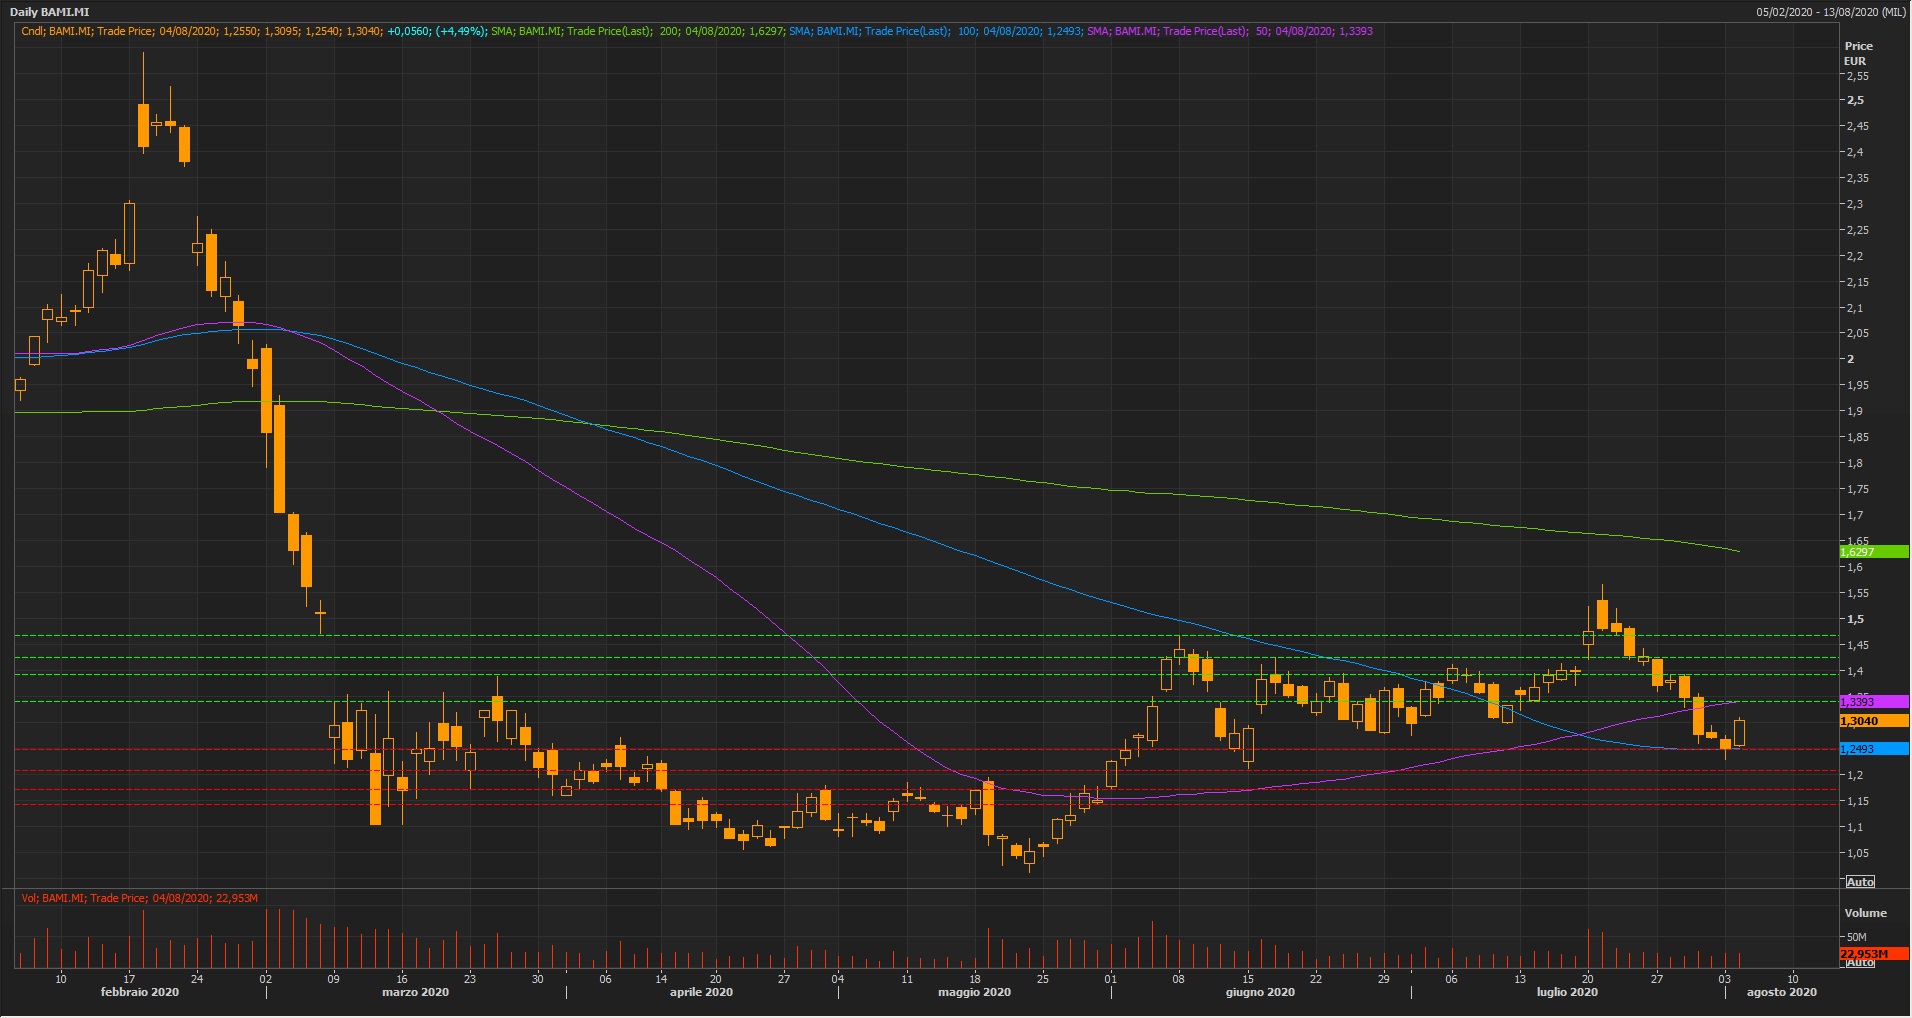Screen dimensions: 1912x1018
Task: Click the green 1,6297 price tag
Action: pos(1873,552)
